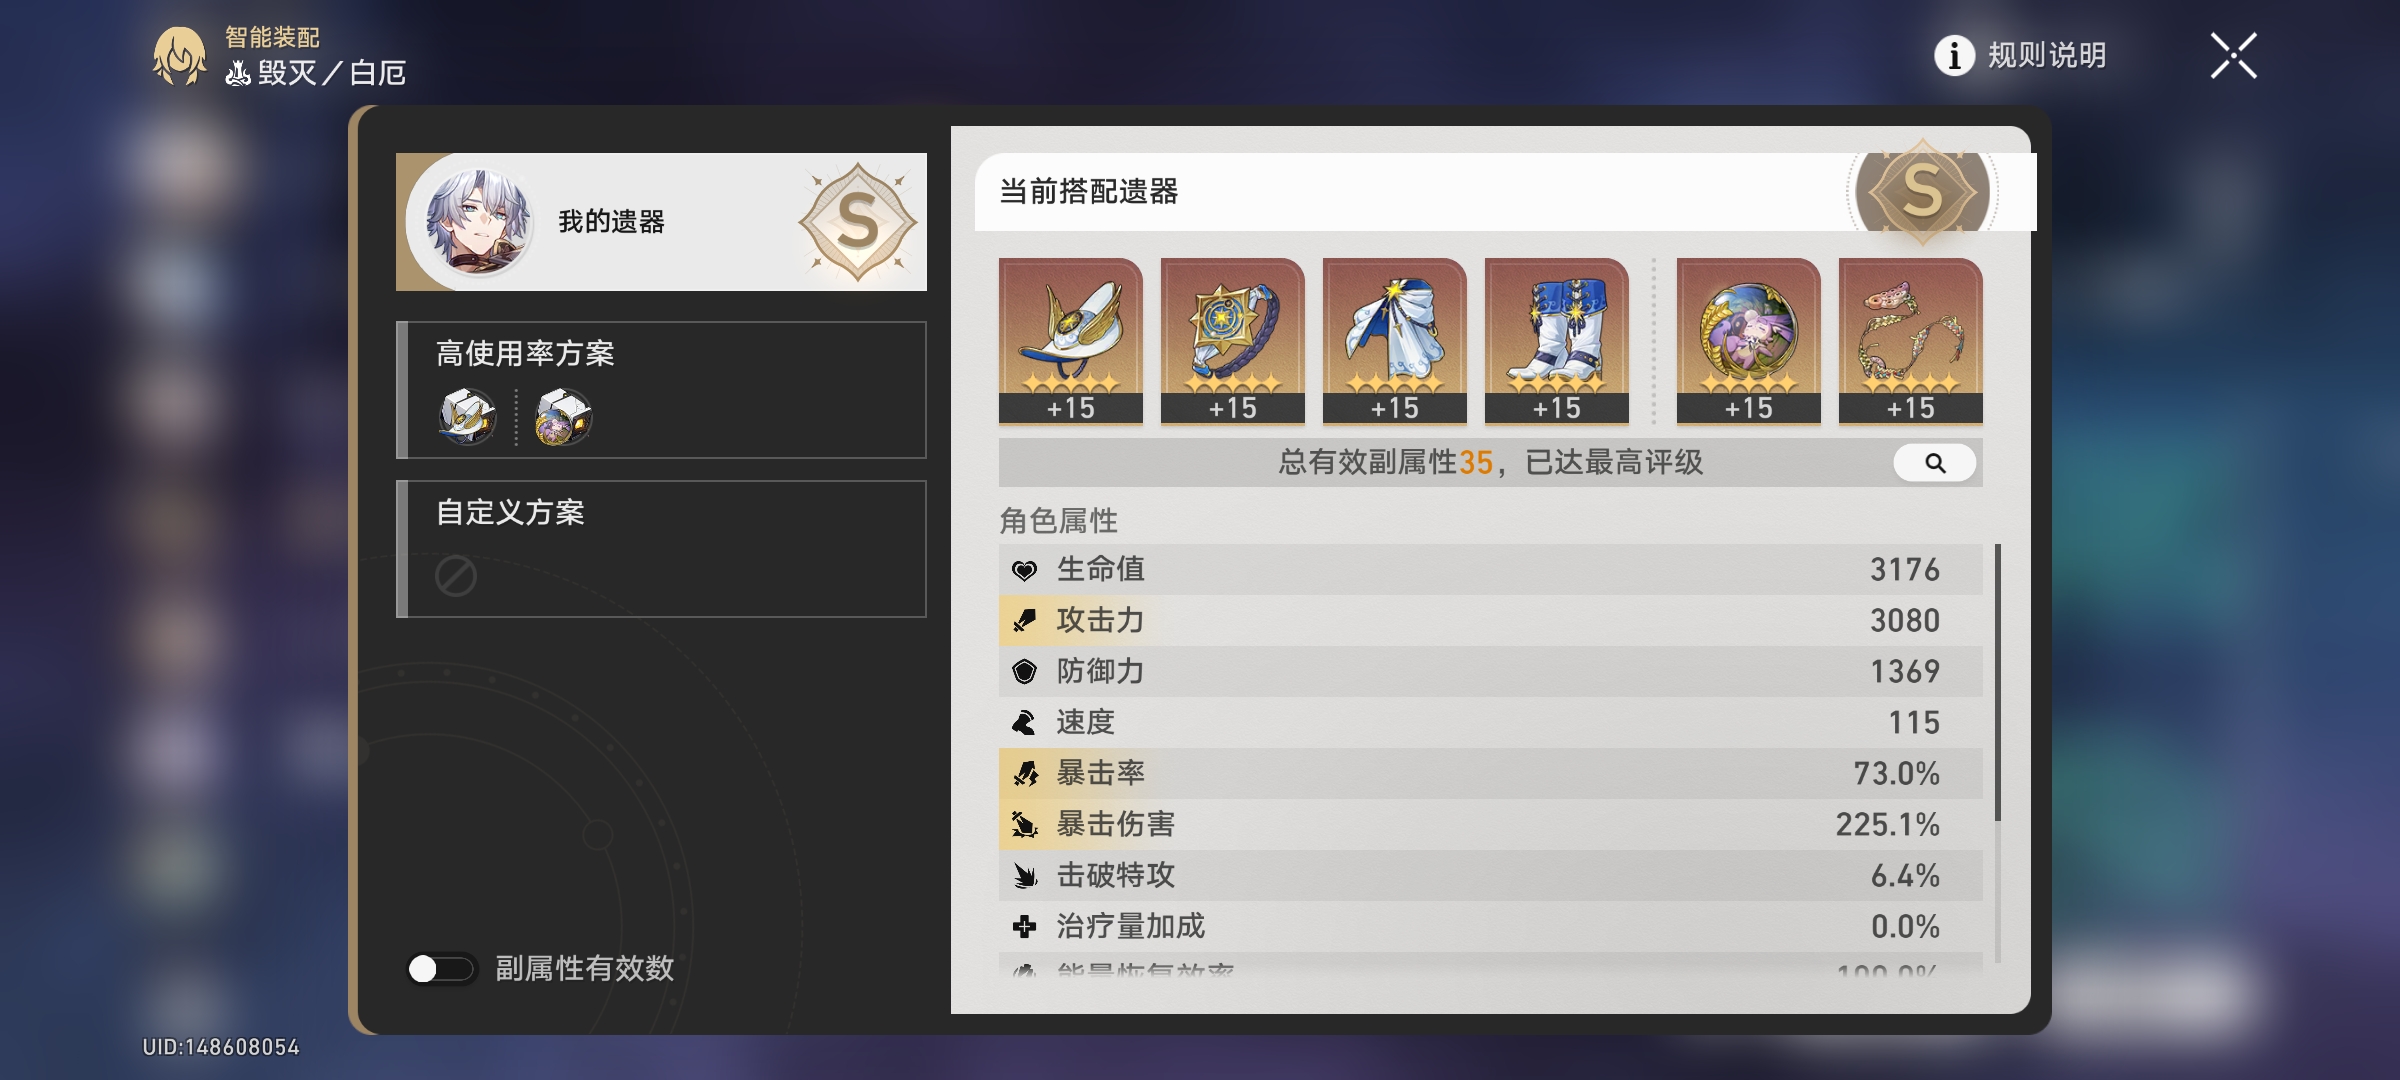Close the 智能装配 panel with X
The height and width of the screenshot is (1080, 2400).
tap(2233, 55)
